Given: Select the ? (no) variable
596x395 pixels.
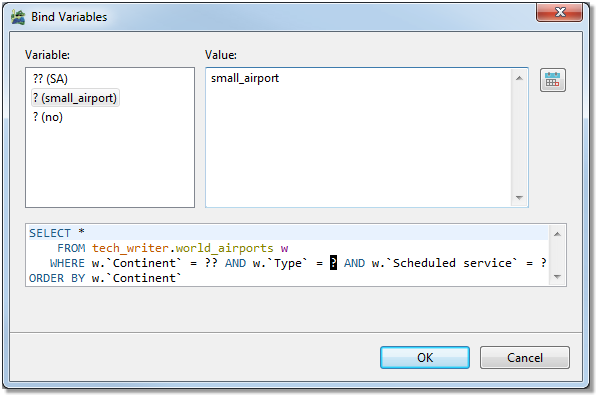Looking at the screenshot, I should click(x=48, y=117).
